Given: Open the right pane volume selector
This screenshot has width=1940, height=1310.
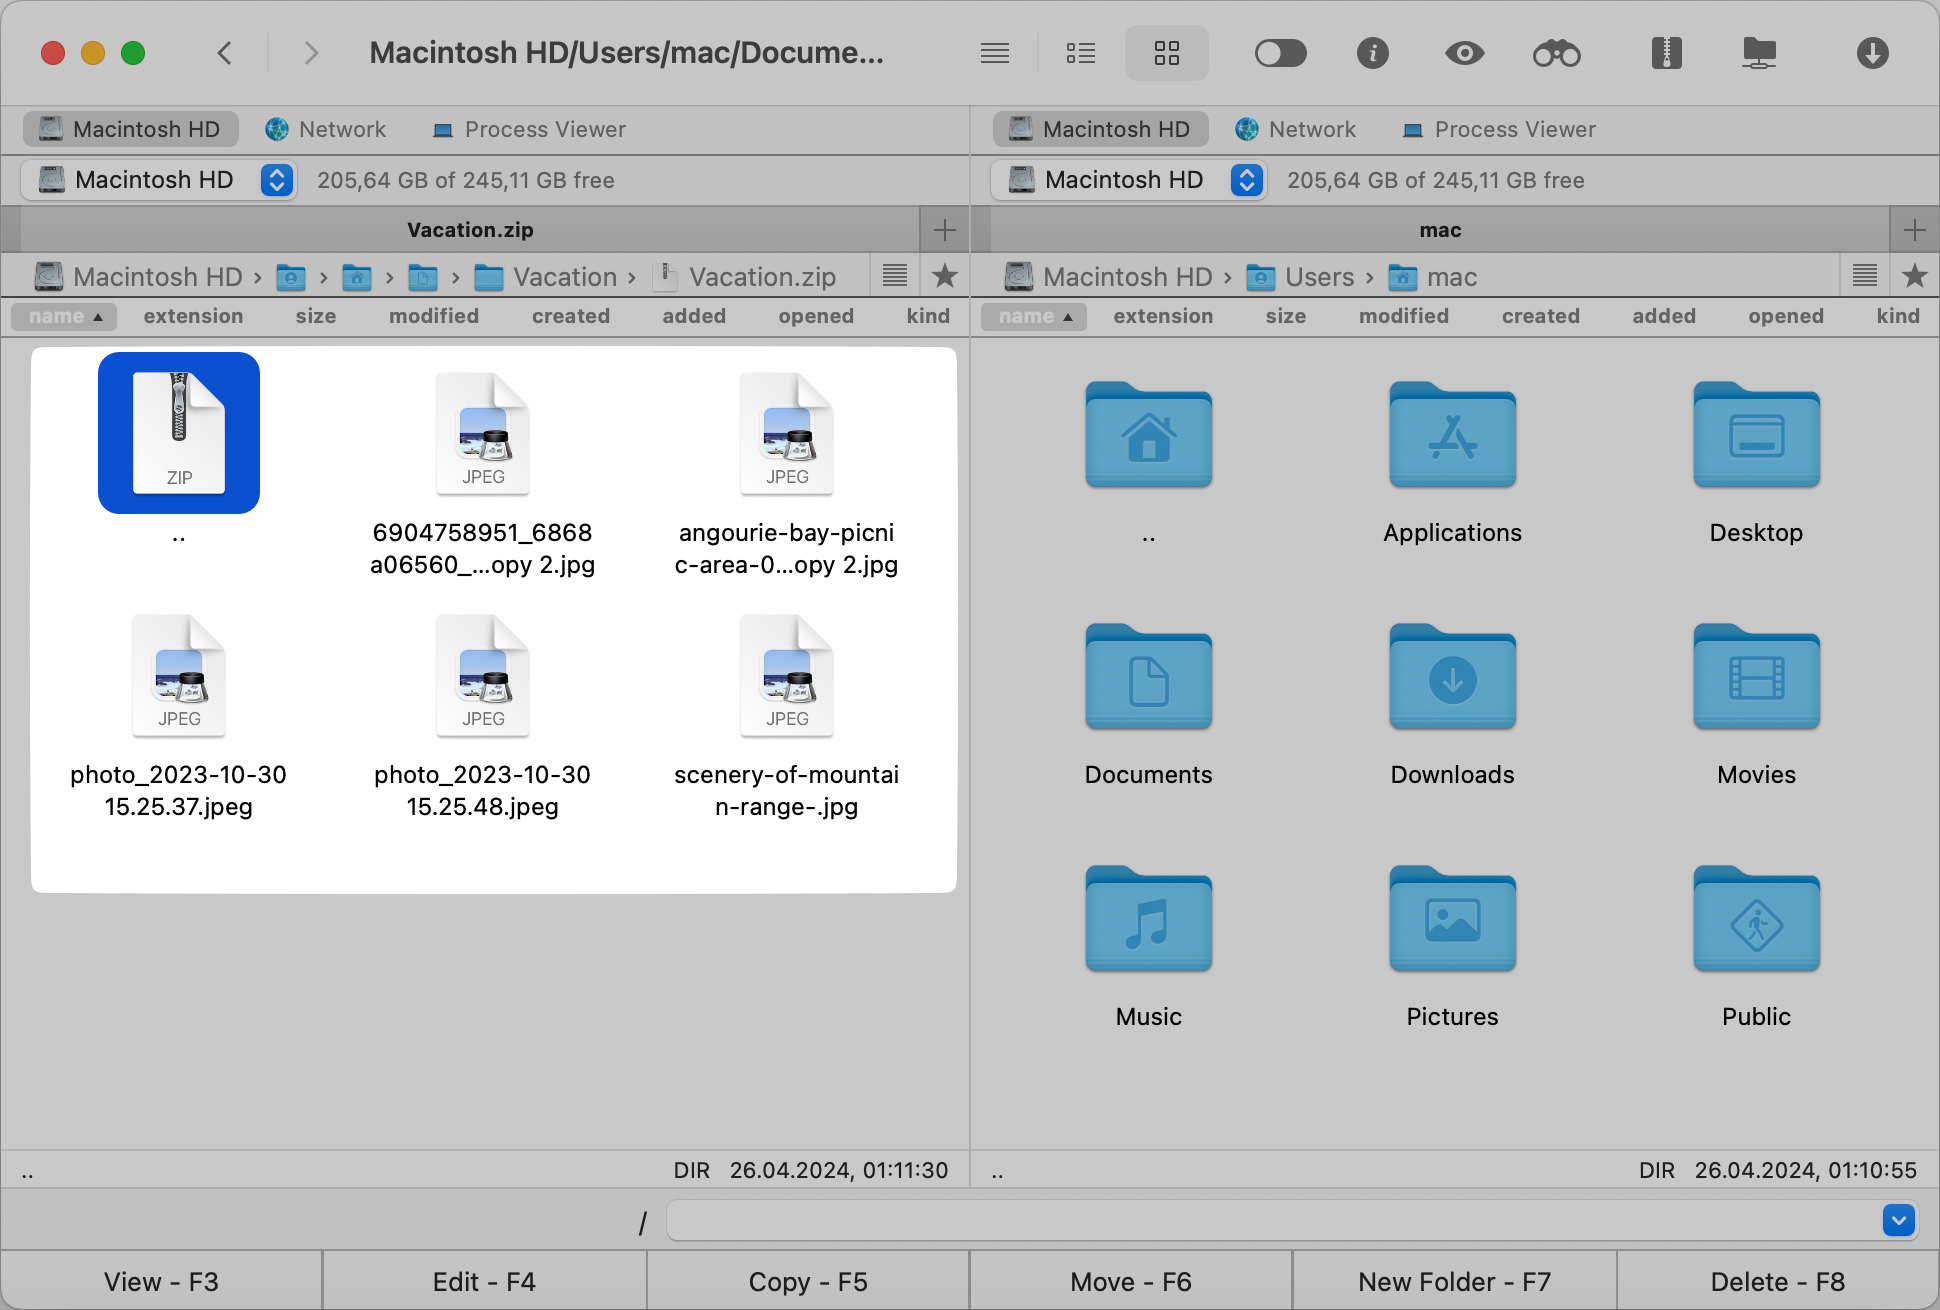Looking at the screenshot, I should coord(1246,180).
